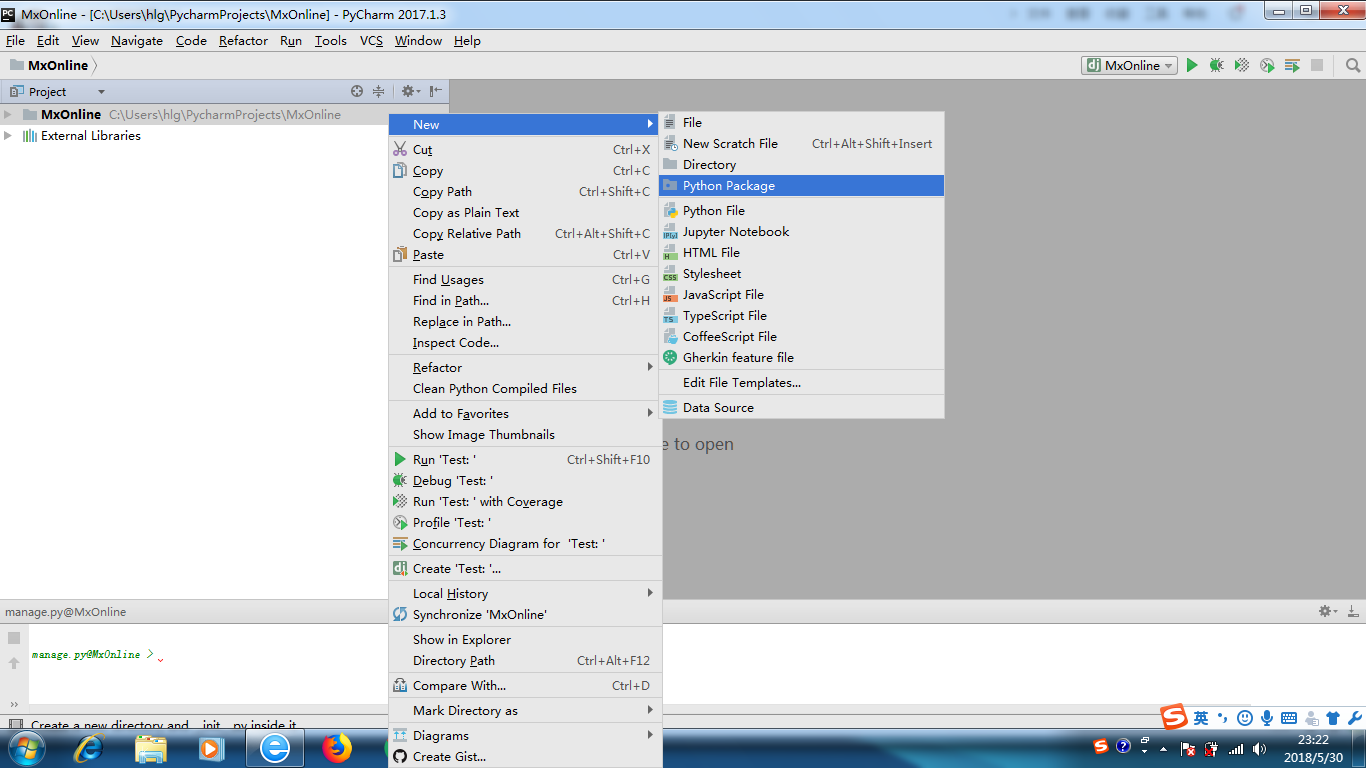This screenshot has height=768, width=1366.
Task: Click the concurrency diagram run icon
Action: (x=1292, y=65)
